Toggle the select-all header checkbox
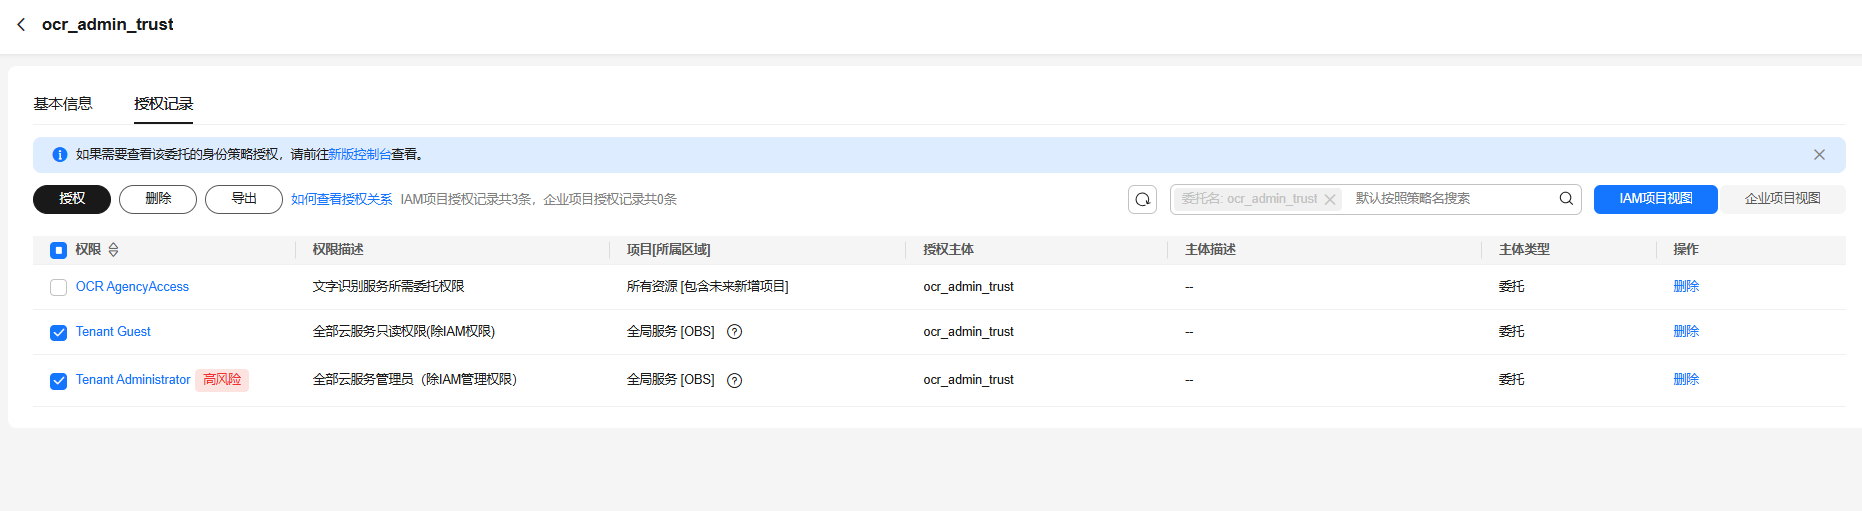 (x=59, y=250)
